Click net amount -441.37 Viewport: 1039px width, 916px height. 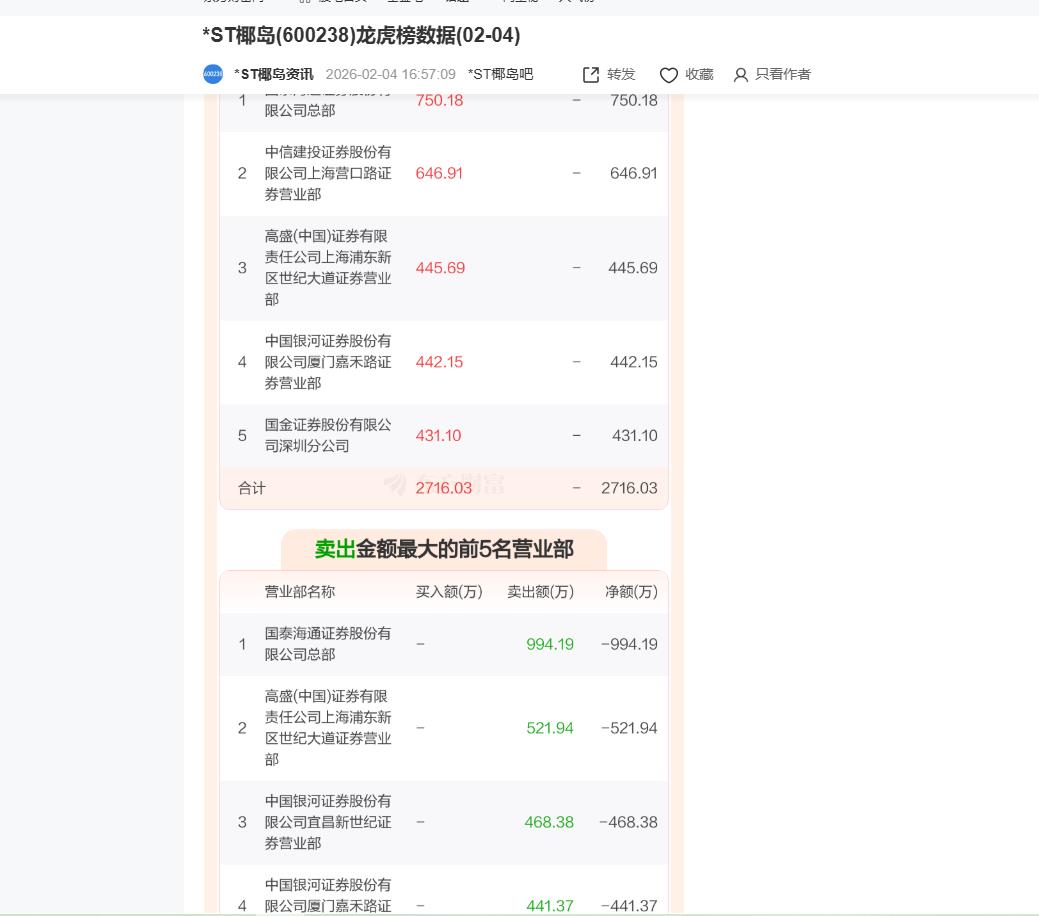[629, 905]
